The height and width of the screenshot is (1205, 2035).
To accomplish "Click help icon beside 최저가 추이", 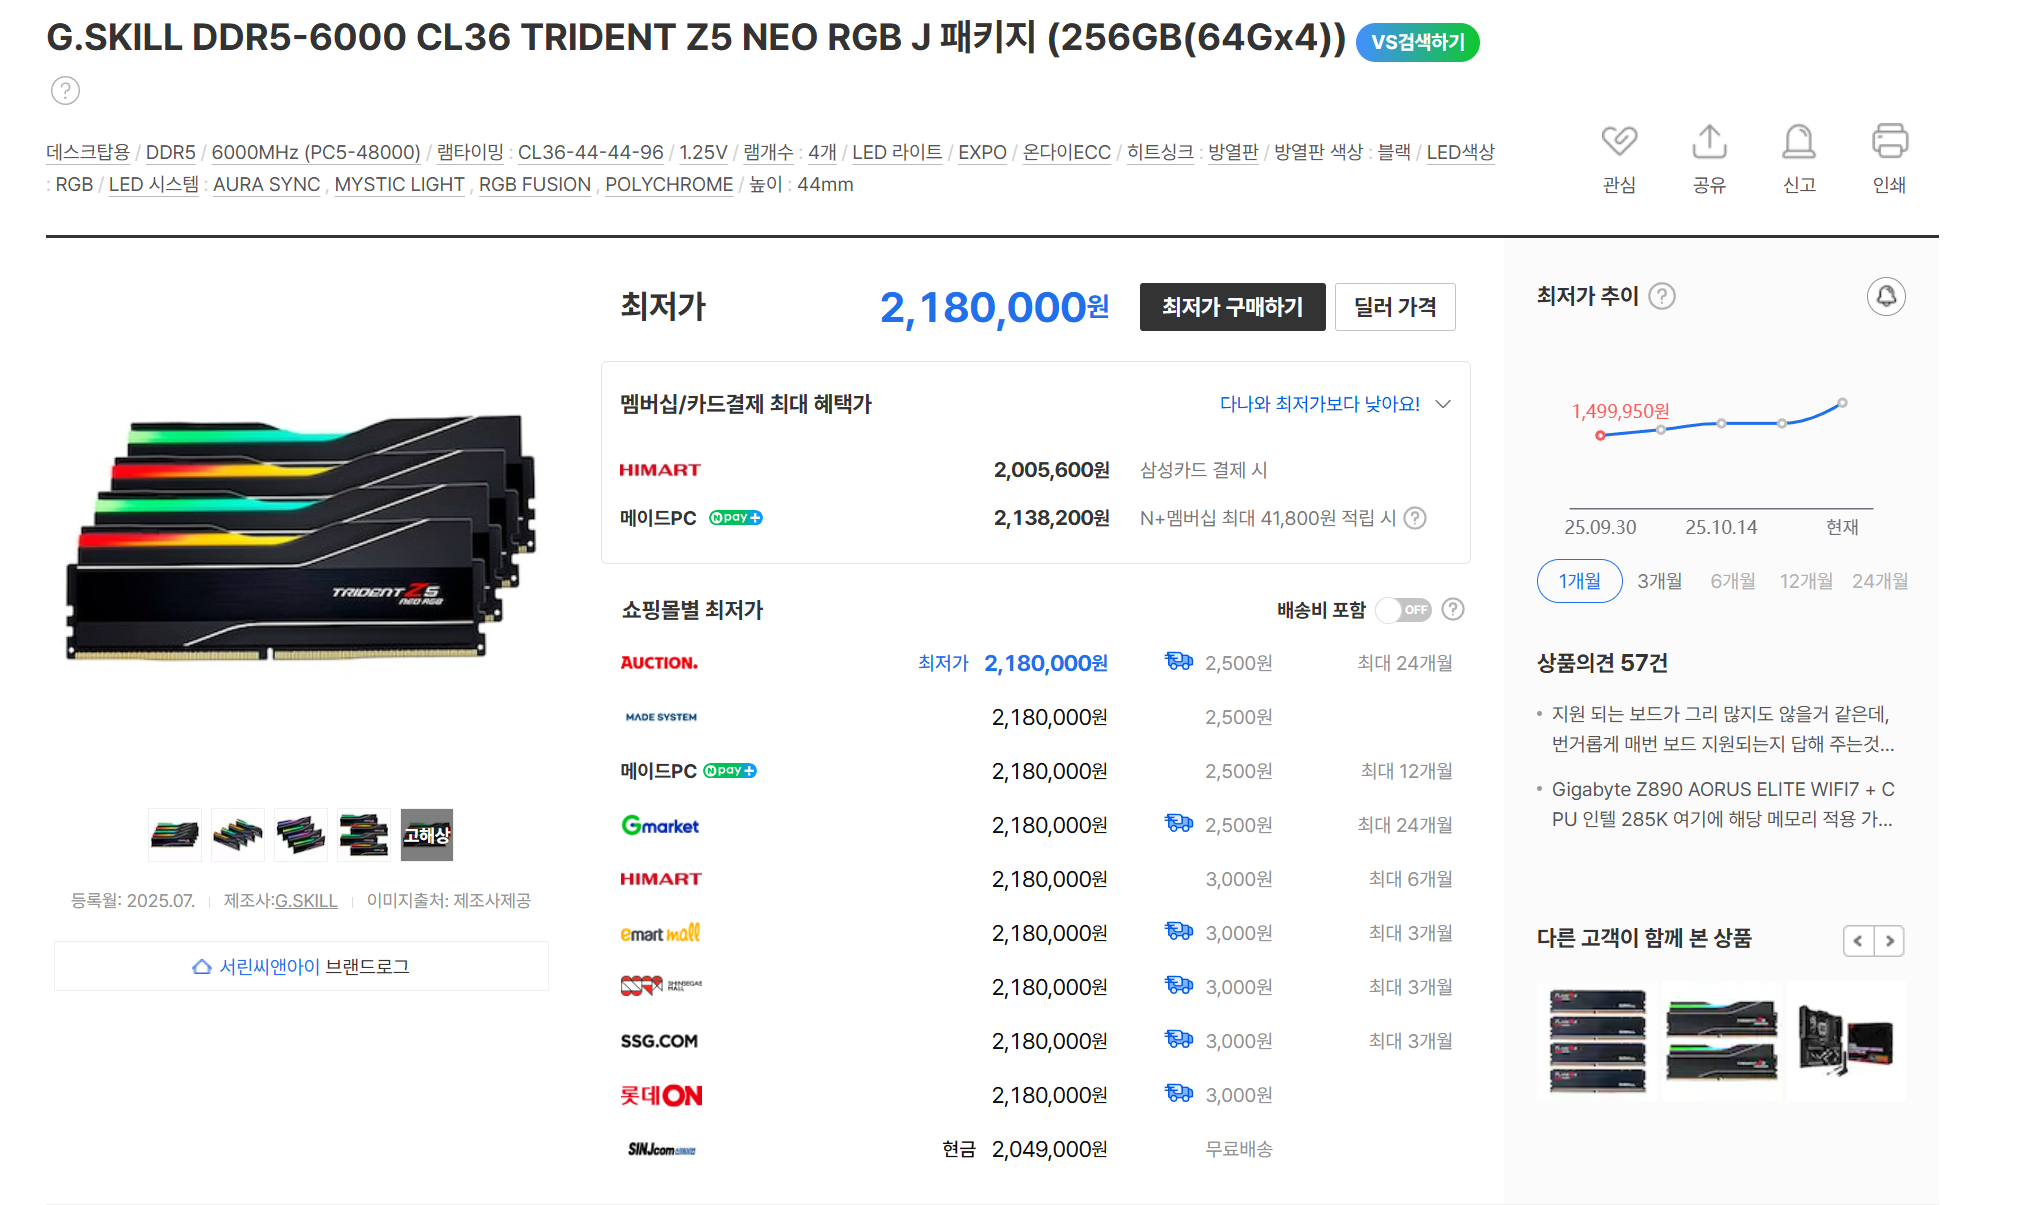I will pyautogui.click(x=1662, y=296).
